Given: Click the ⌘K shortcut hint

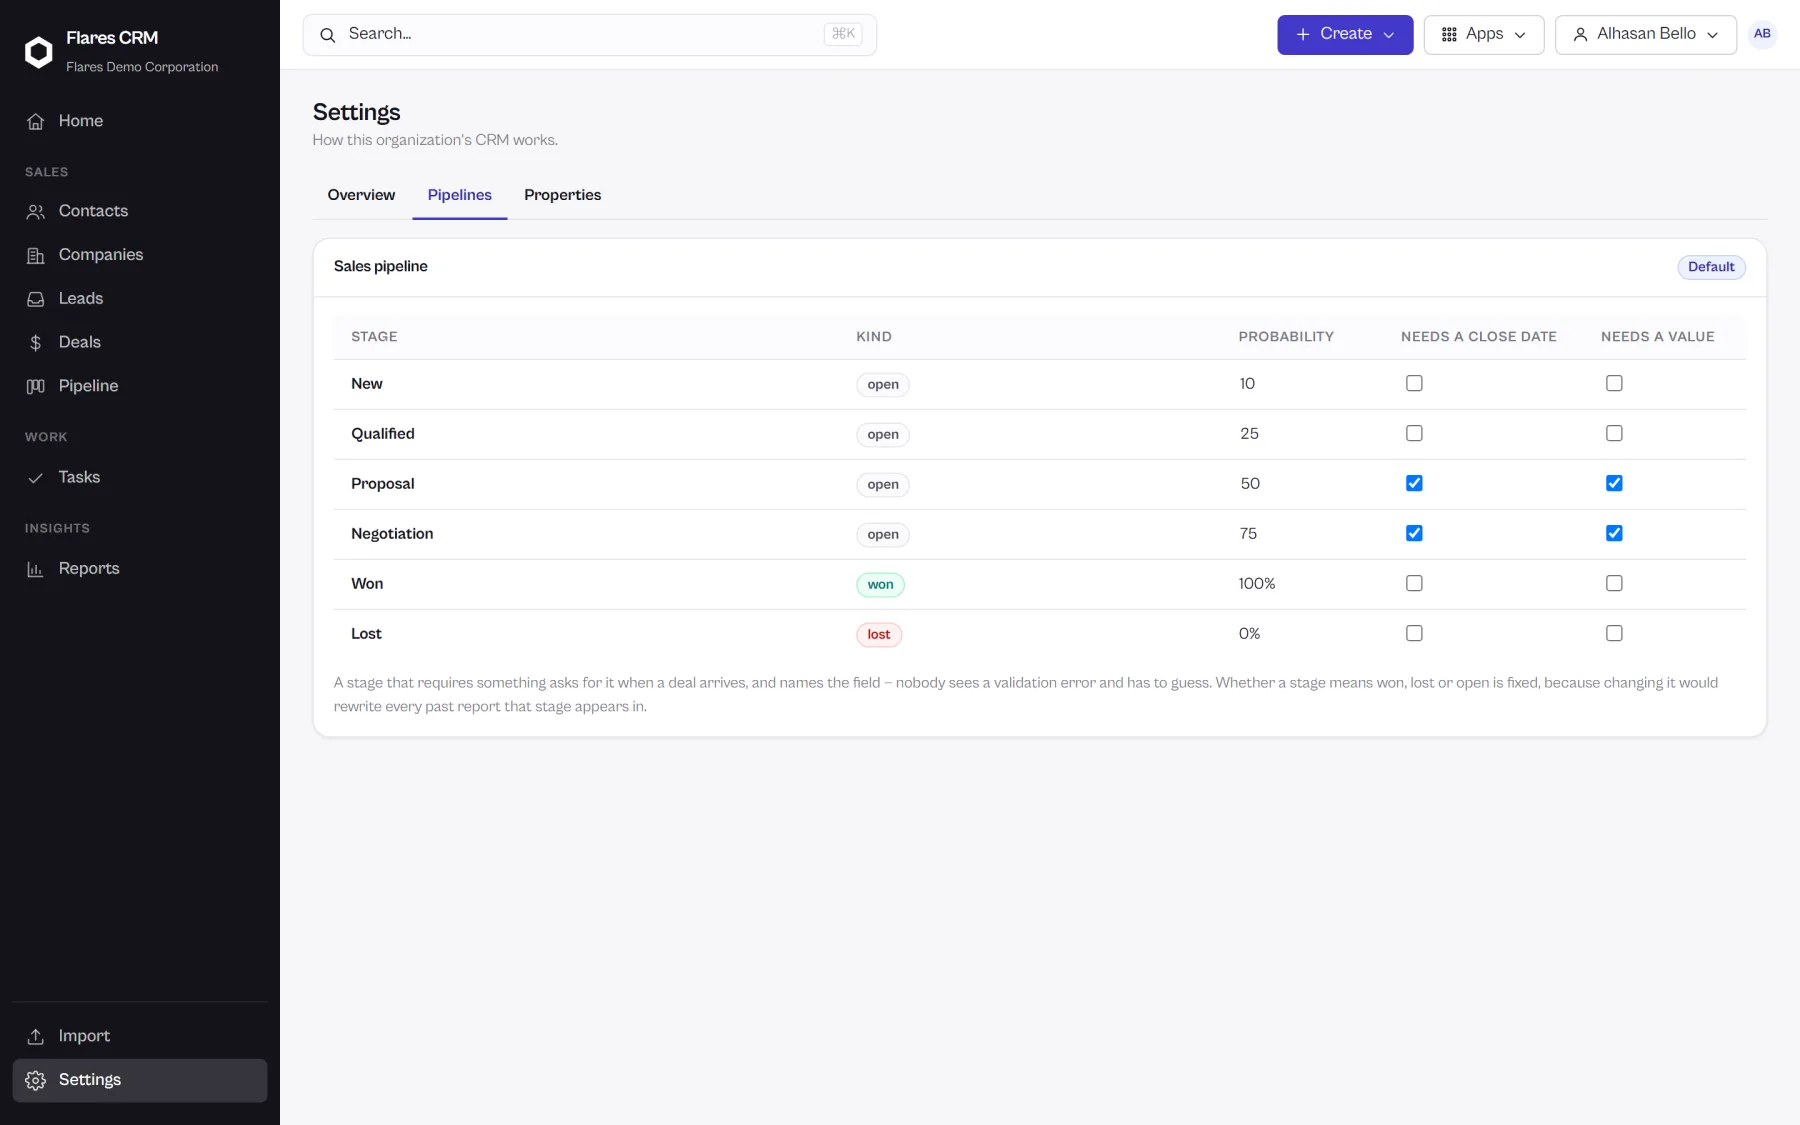Looking at the screenshot, I should (x=843, y=34).
